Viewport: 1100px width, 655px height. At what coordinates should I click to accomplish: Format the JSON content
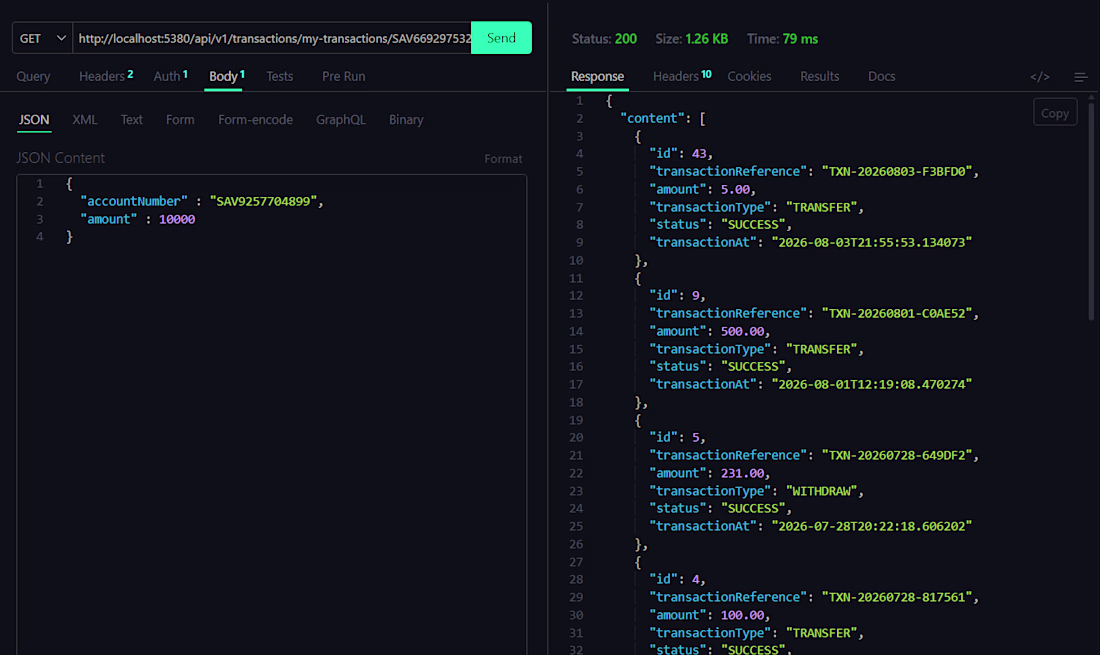pyautogui.click(x=503, y=158)
